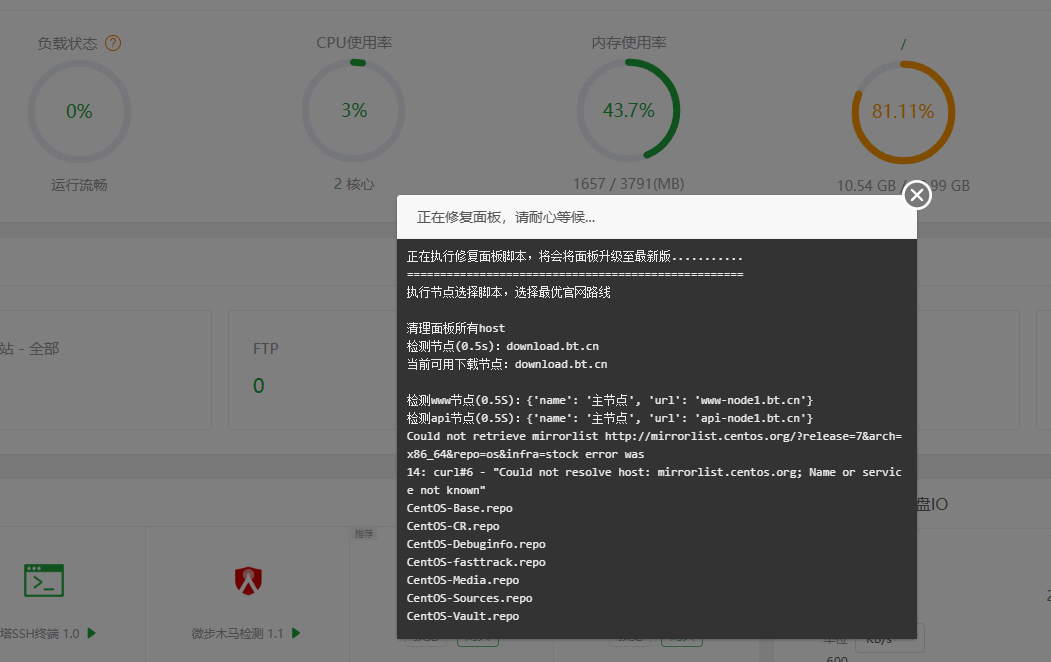Click the CPU使用率 label
This screenshot has width=1051, height=662.
point(354,43)
